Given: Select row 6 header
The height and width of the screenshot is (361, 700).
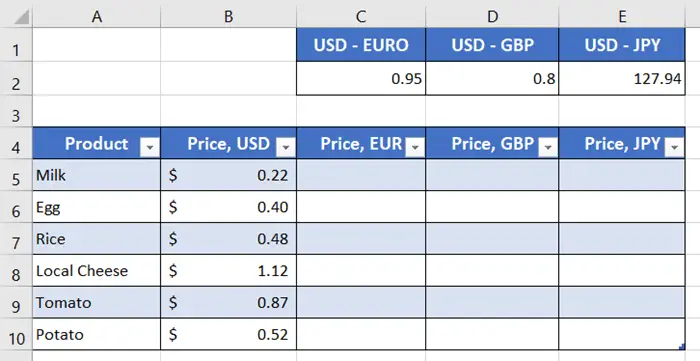Looking at the screenshot, I should tap(16, 207).
